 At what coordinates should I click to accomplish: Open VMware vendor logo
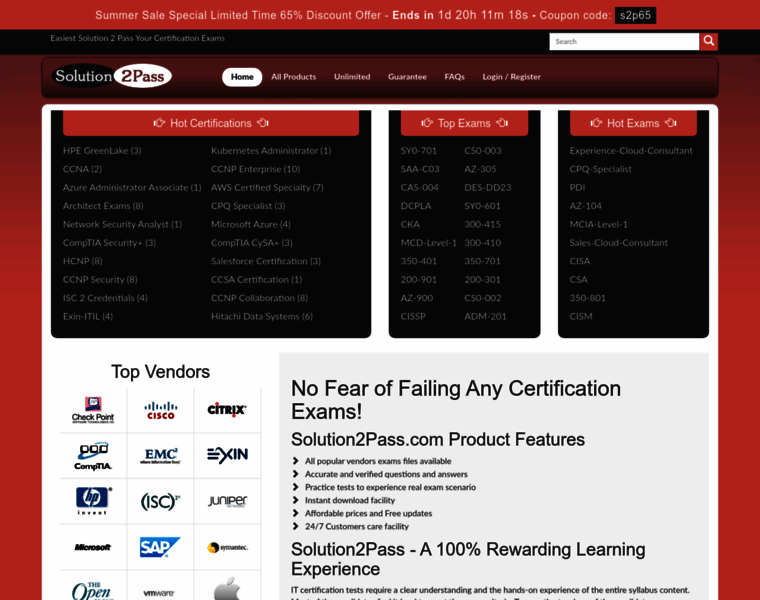click(x=159, y=593)
